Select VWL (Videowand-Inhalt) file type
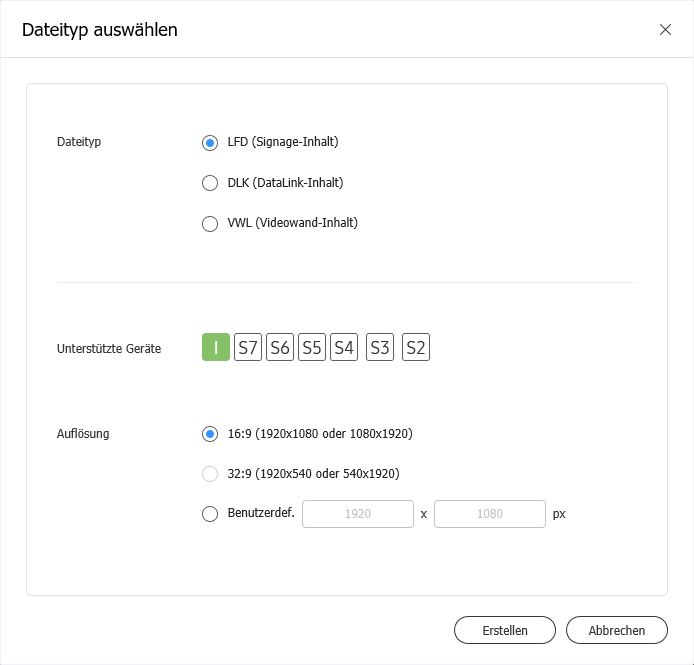The width and height of the screenshot is (694, 665). tap(210, 224)
